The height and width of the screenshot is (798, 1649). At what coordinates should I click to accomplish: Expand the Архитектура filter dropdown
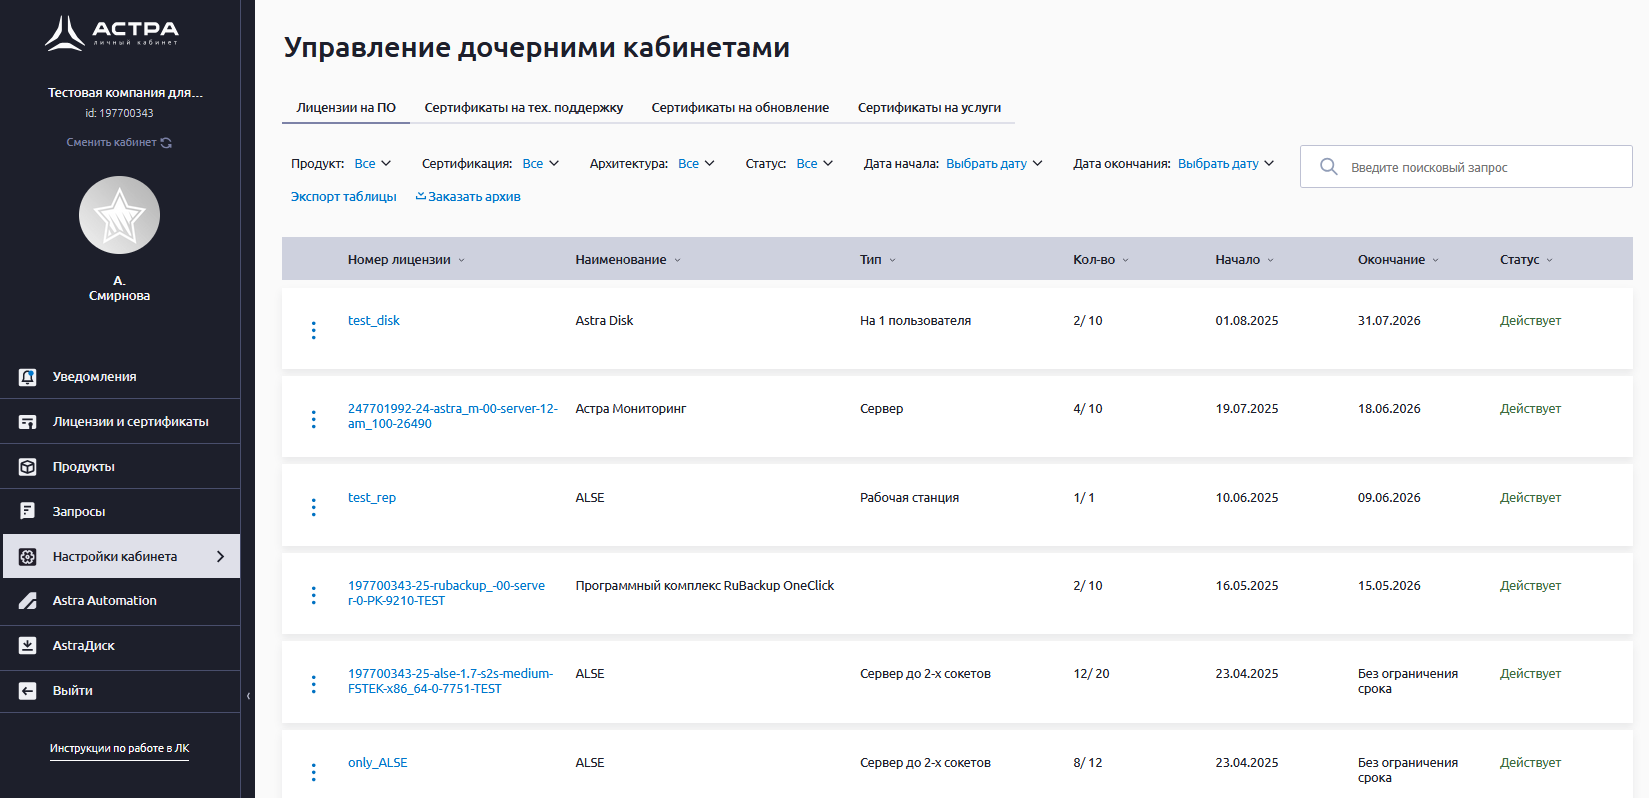(x=696, y=164)
